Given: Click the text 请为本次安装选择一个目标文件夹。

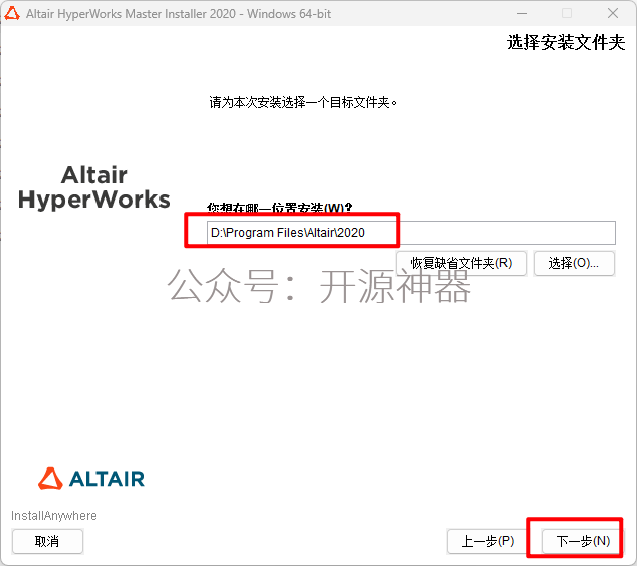Looking at the screenshot, I should (x=303, y=102).
